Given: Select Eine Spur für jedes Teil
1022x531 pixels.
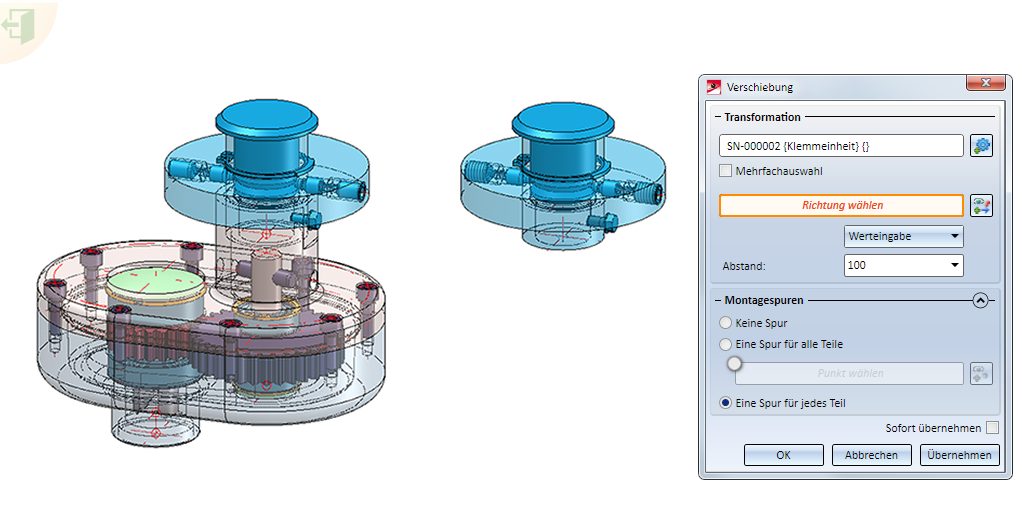Looking at the screenshot, I should point(725,403).
